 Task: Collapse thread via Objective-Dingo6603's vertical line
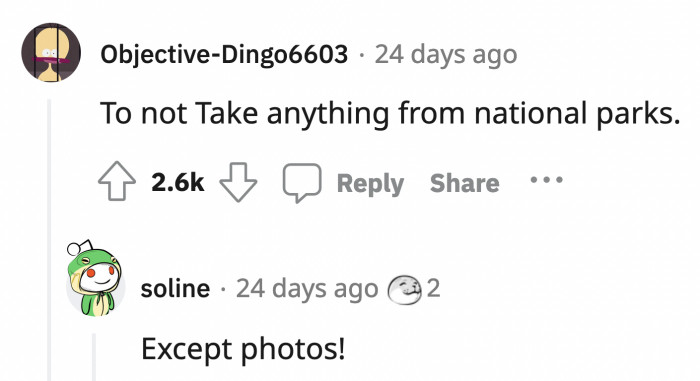click(50, 240)
